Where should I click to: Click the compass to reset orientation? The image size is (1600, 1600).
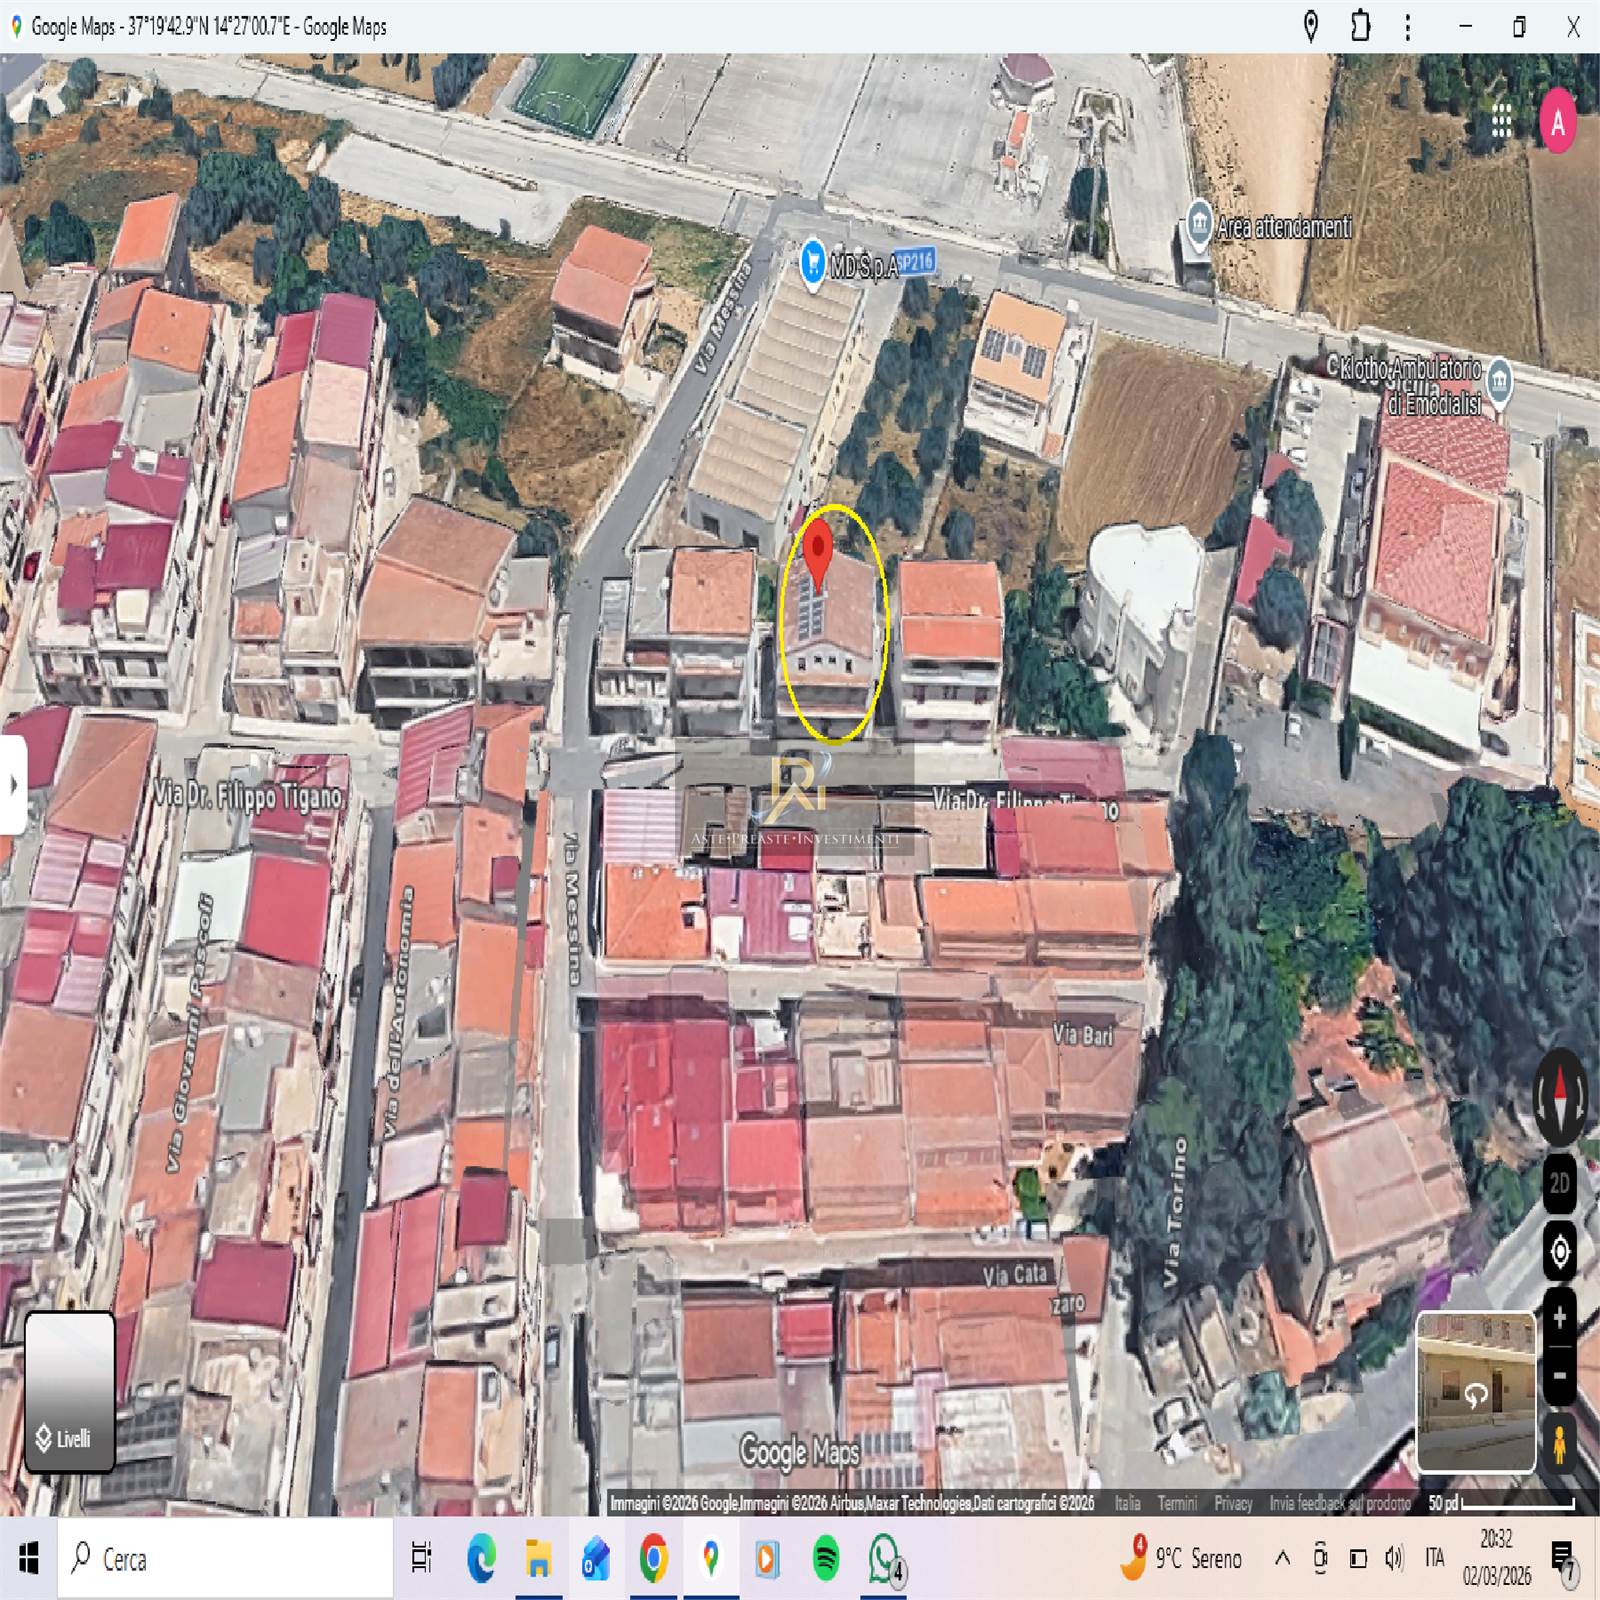click(x=1559, y=1097)
